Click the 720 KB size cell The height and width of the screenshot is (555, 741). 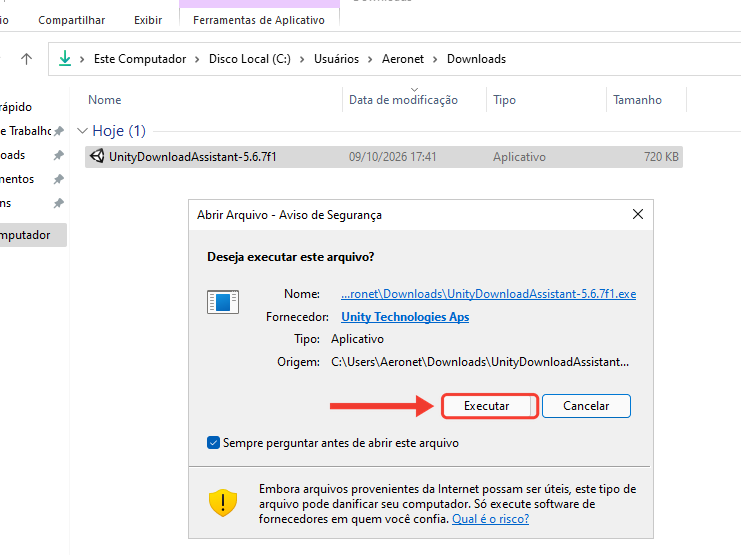point(661,157)
